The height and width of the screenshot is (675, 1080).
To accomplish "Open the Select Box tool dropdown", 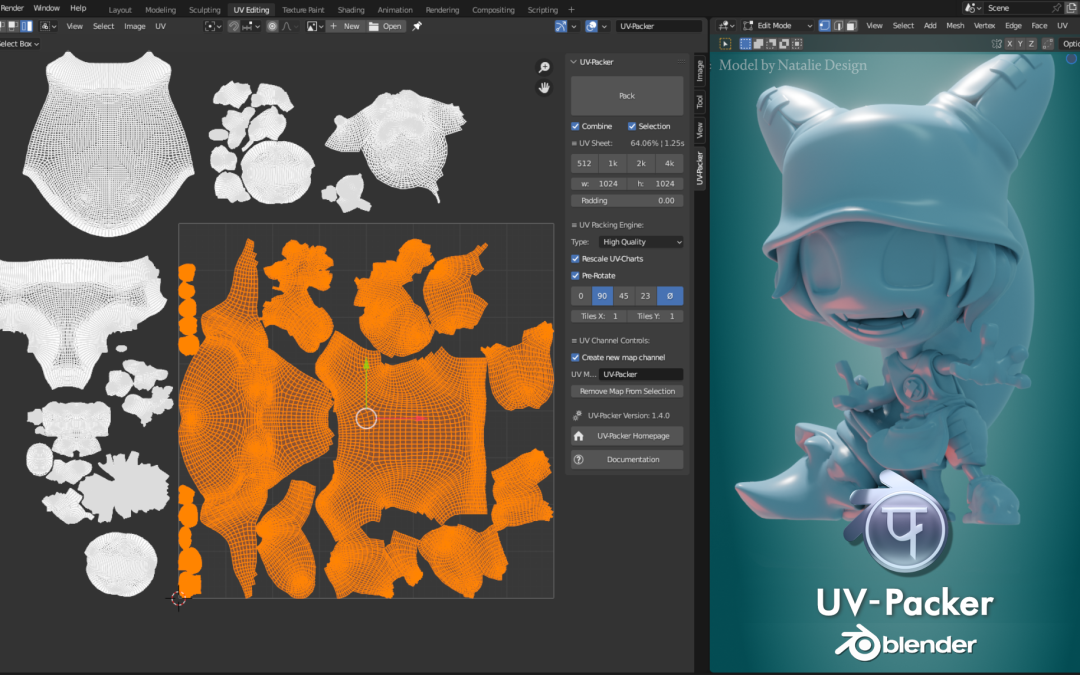I will 19,43.
